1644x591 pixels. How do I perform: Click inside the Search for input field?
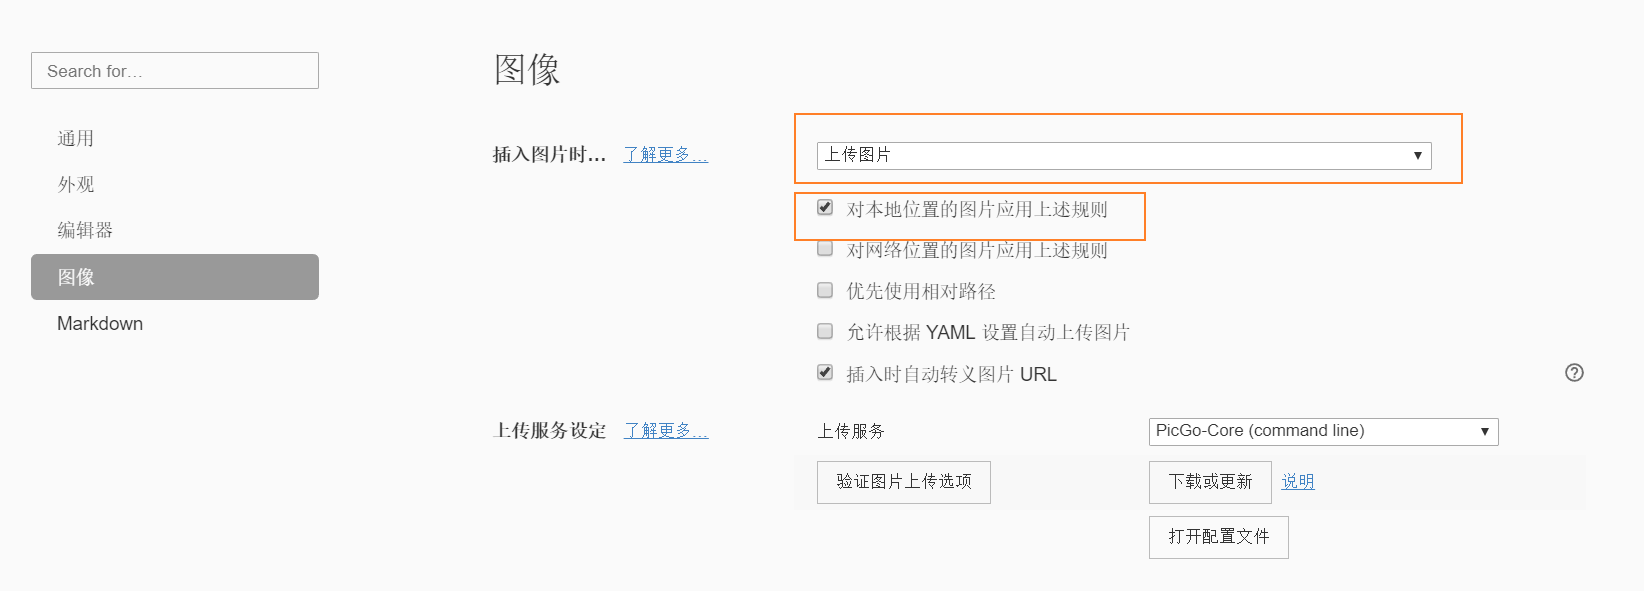pos(174,70)
